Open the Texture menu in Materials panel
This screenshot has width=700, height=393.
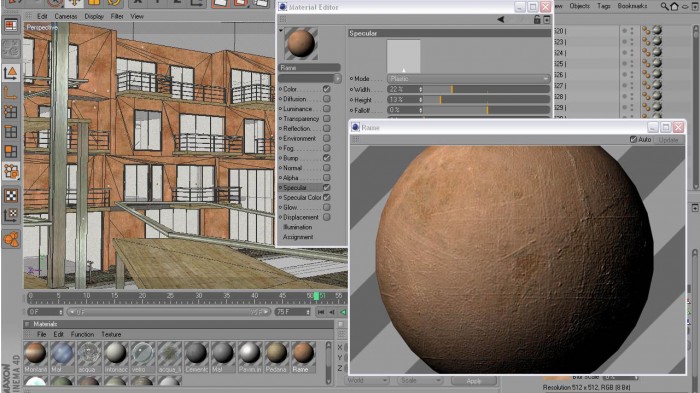pos(111,334)
